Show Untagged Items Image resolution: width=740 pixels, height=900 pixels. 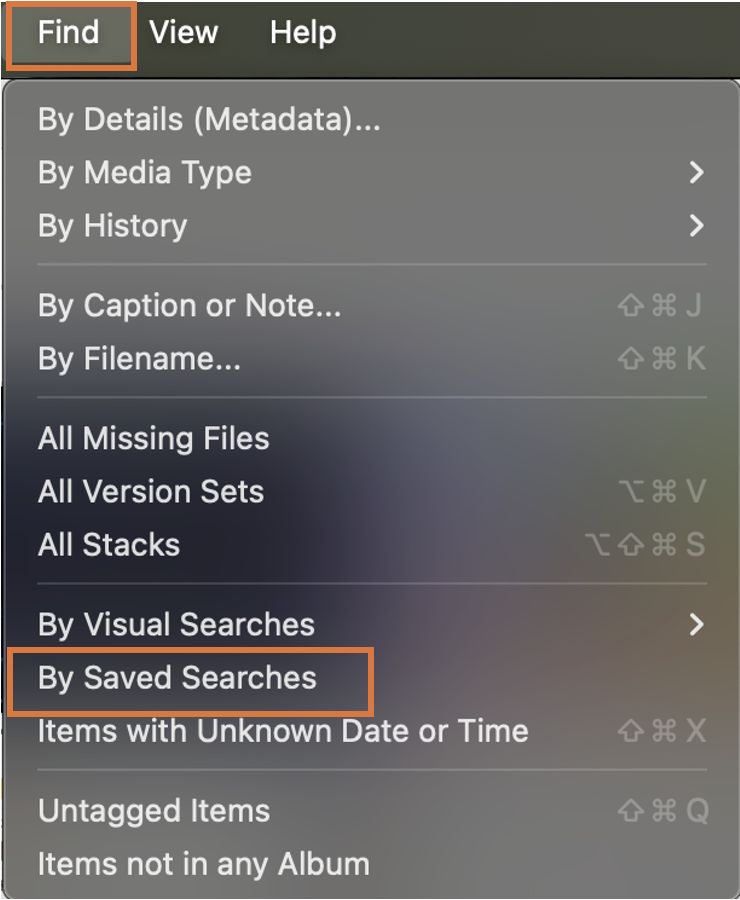(154, 811)
